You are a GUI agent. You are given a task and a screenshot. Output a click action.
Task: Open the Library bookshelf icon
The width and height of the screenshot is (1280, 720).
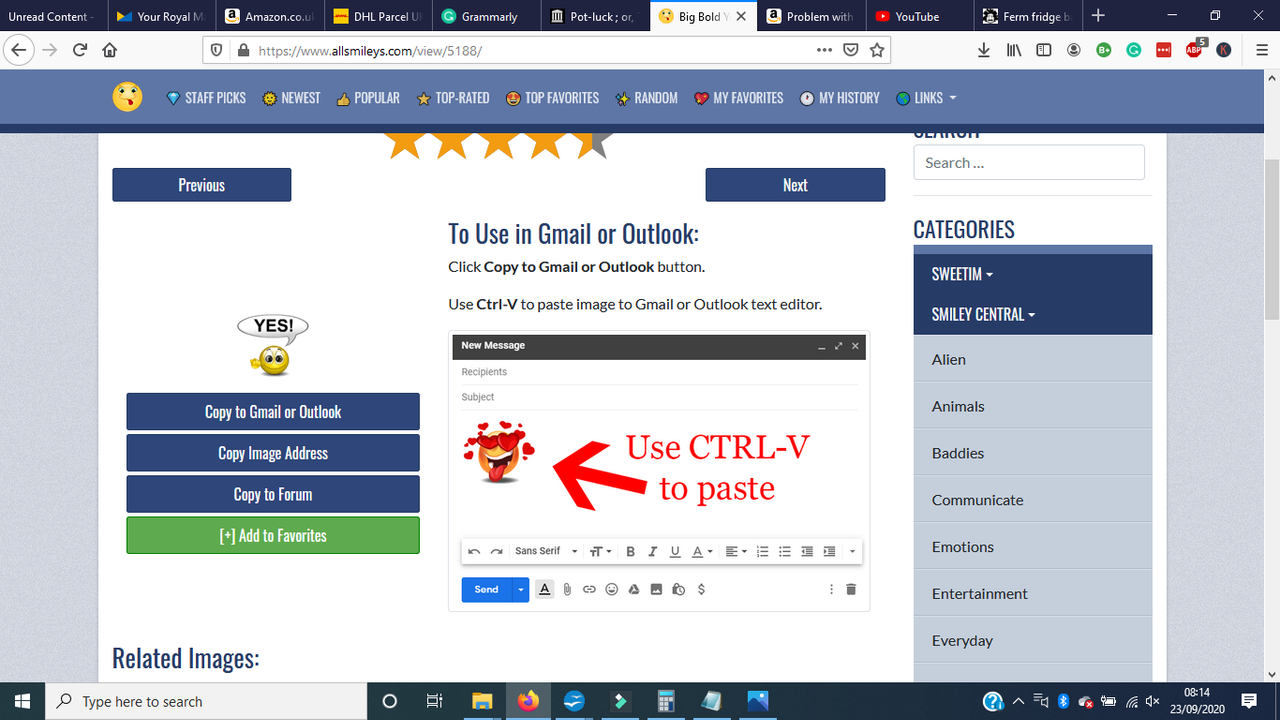(1014, 50)
